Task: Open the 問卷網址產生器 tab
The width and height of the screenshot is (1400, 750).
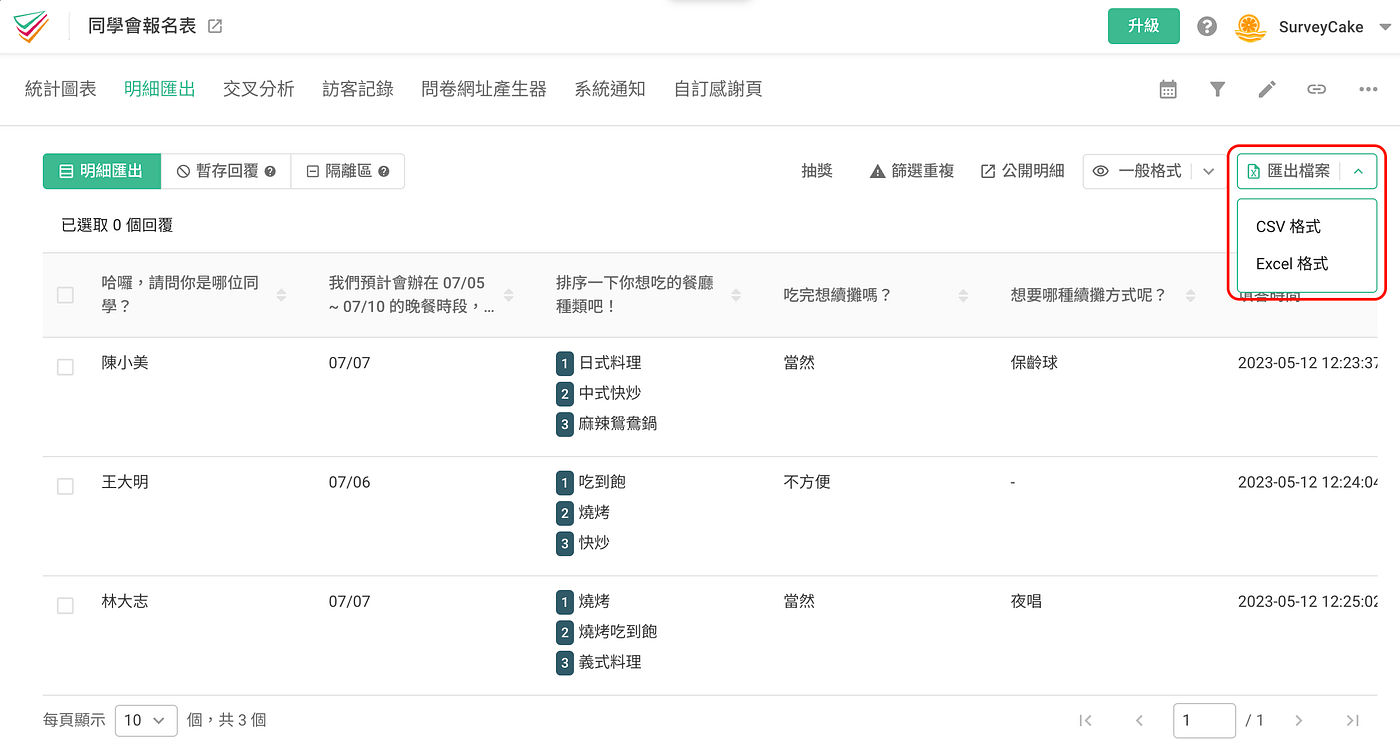Action: 484,89
